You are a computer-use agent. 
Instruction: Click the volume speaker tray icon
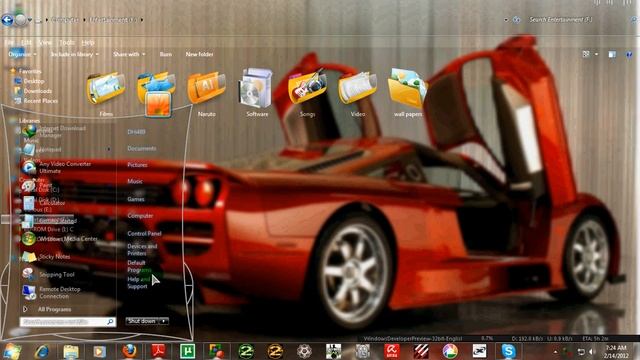pyautogui.click(x=593, y=351)
